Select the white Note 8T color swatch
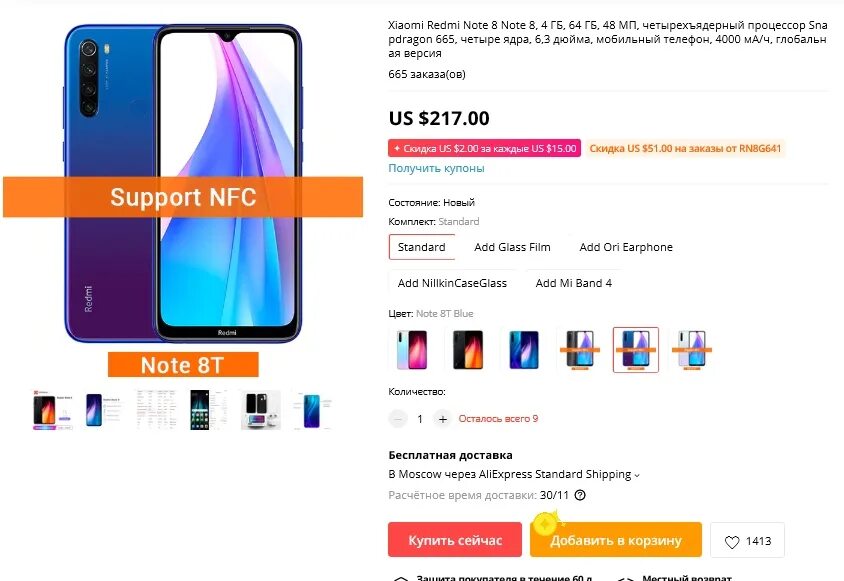The width and height of the screenshot is (844, 581). coord(692,350)
